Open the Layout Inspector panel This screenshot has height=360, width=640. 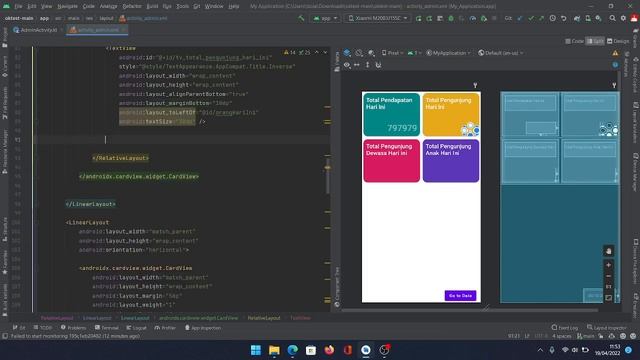[x=607, y=328]
